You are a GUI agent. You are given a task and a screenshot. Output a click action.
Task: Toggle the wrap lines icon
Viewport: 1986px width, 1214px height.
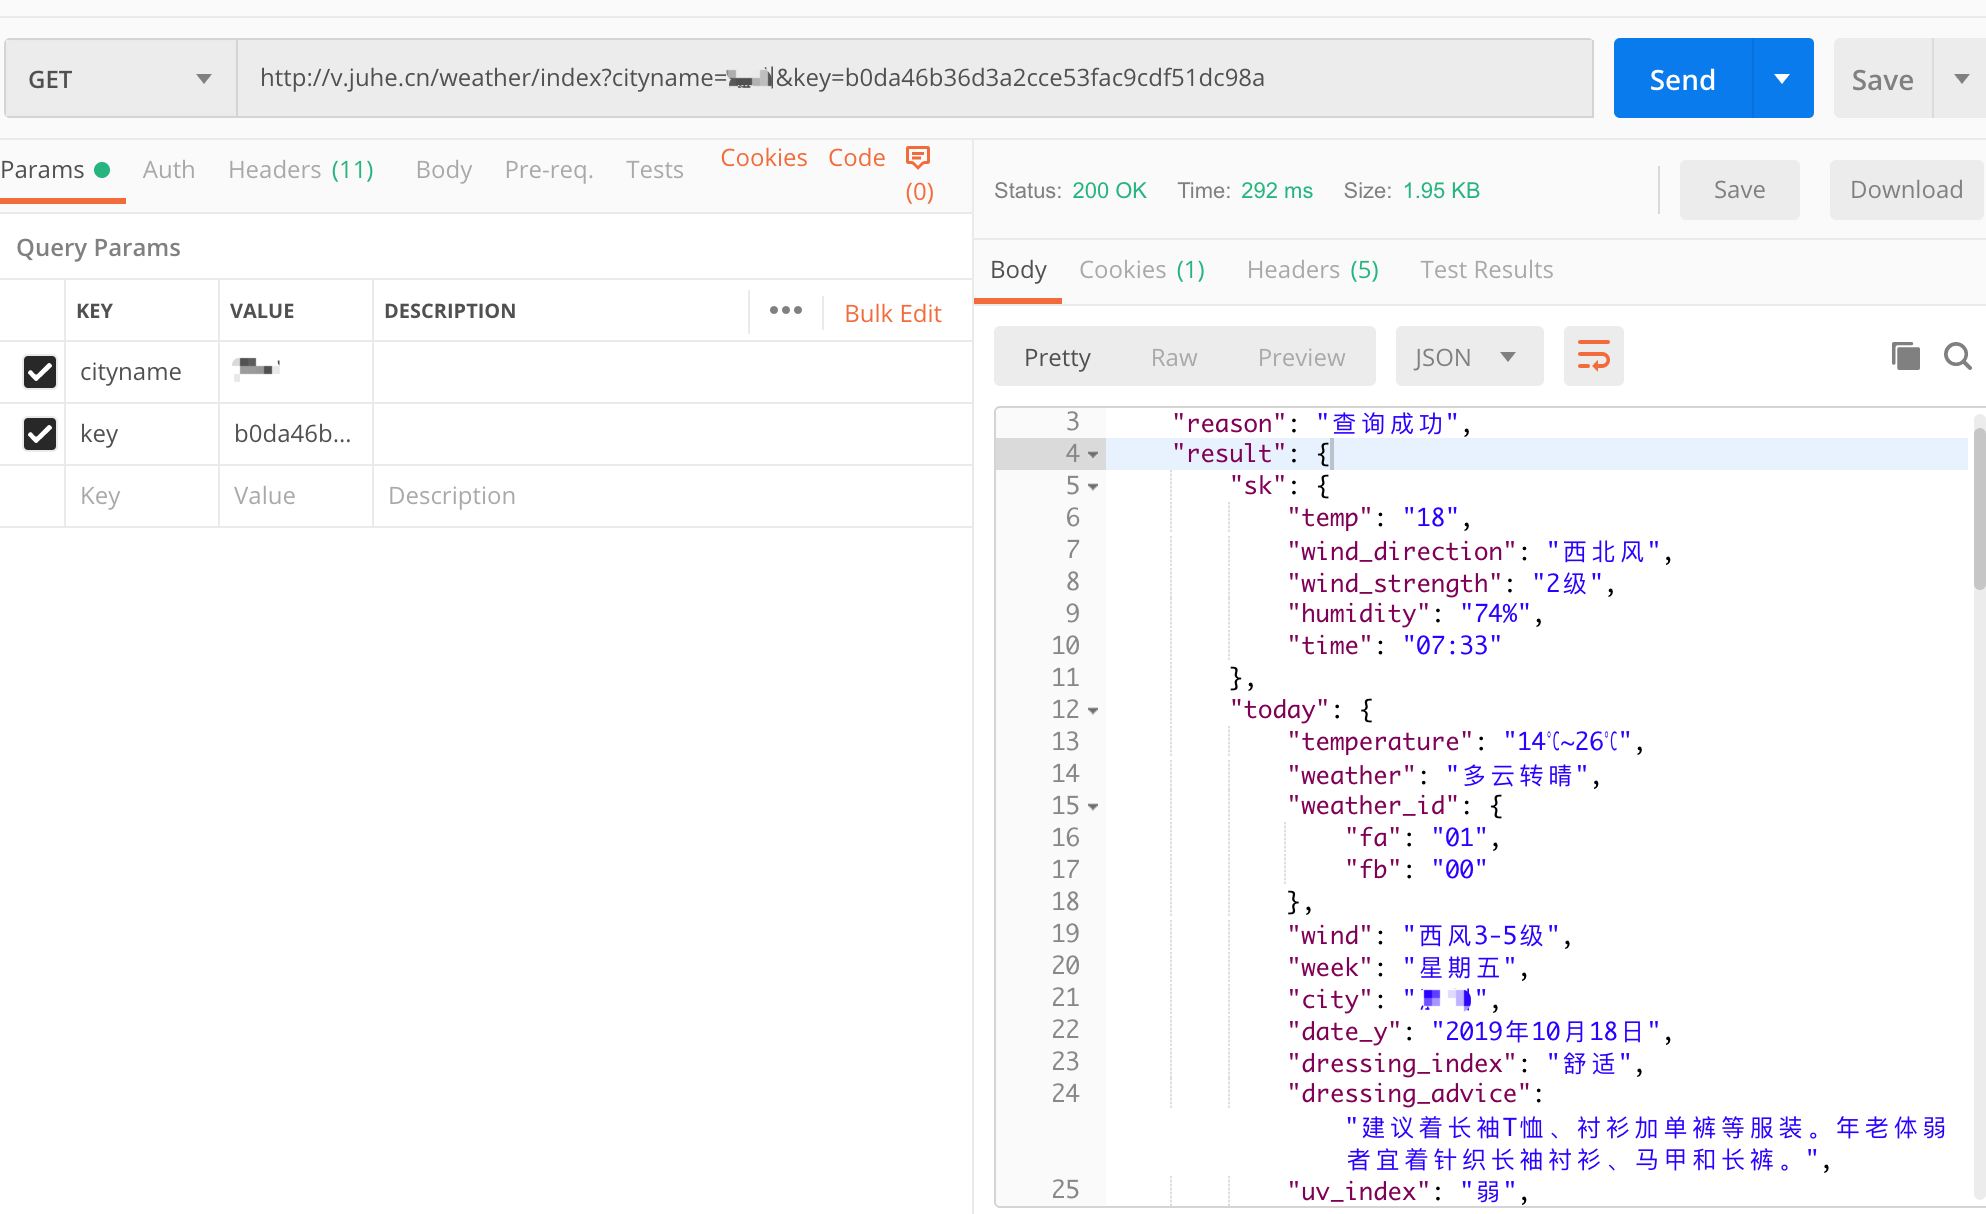coord(1593,356)
